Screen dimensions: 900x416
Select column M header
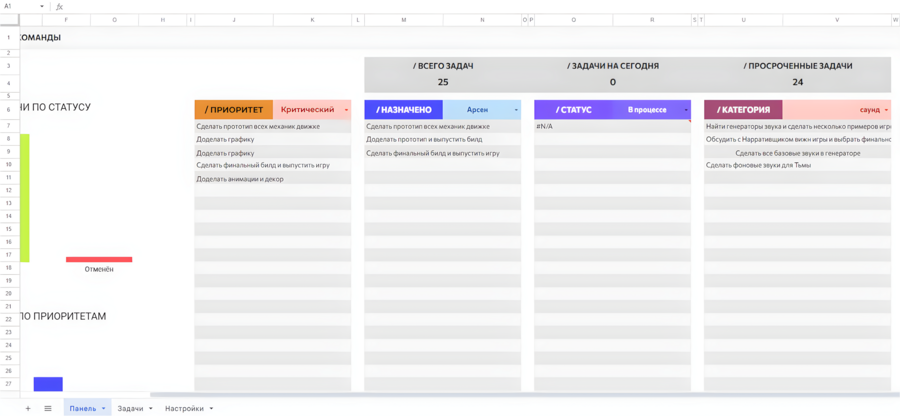pos(404,20)
